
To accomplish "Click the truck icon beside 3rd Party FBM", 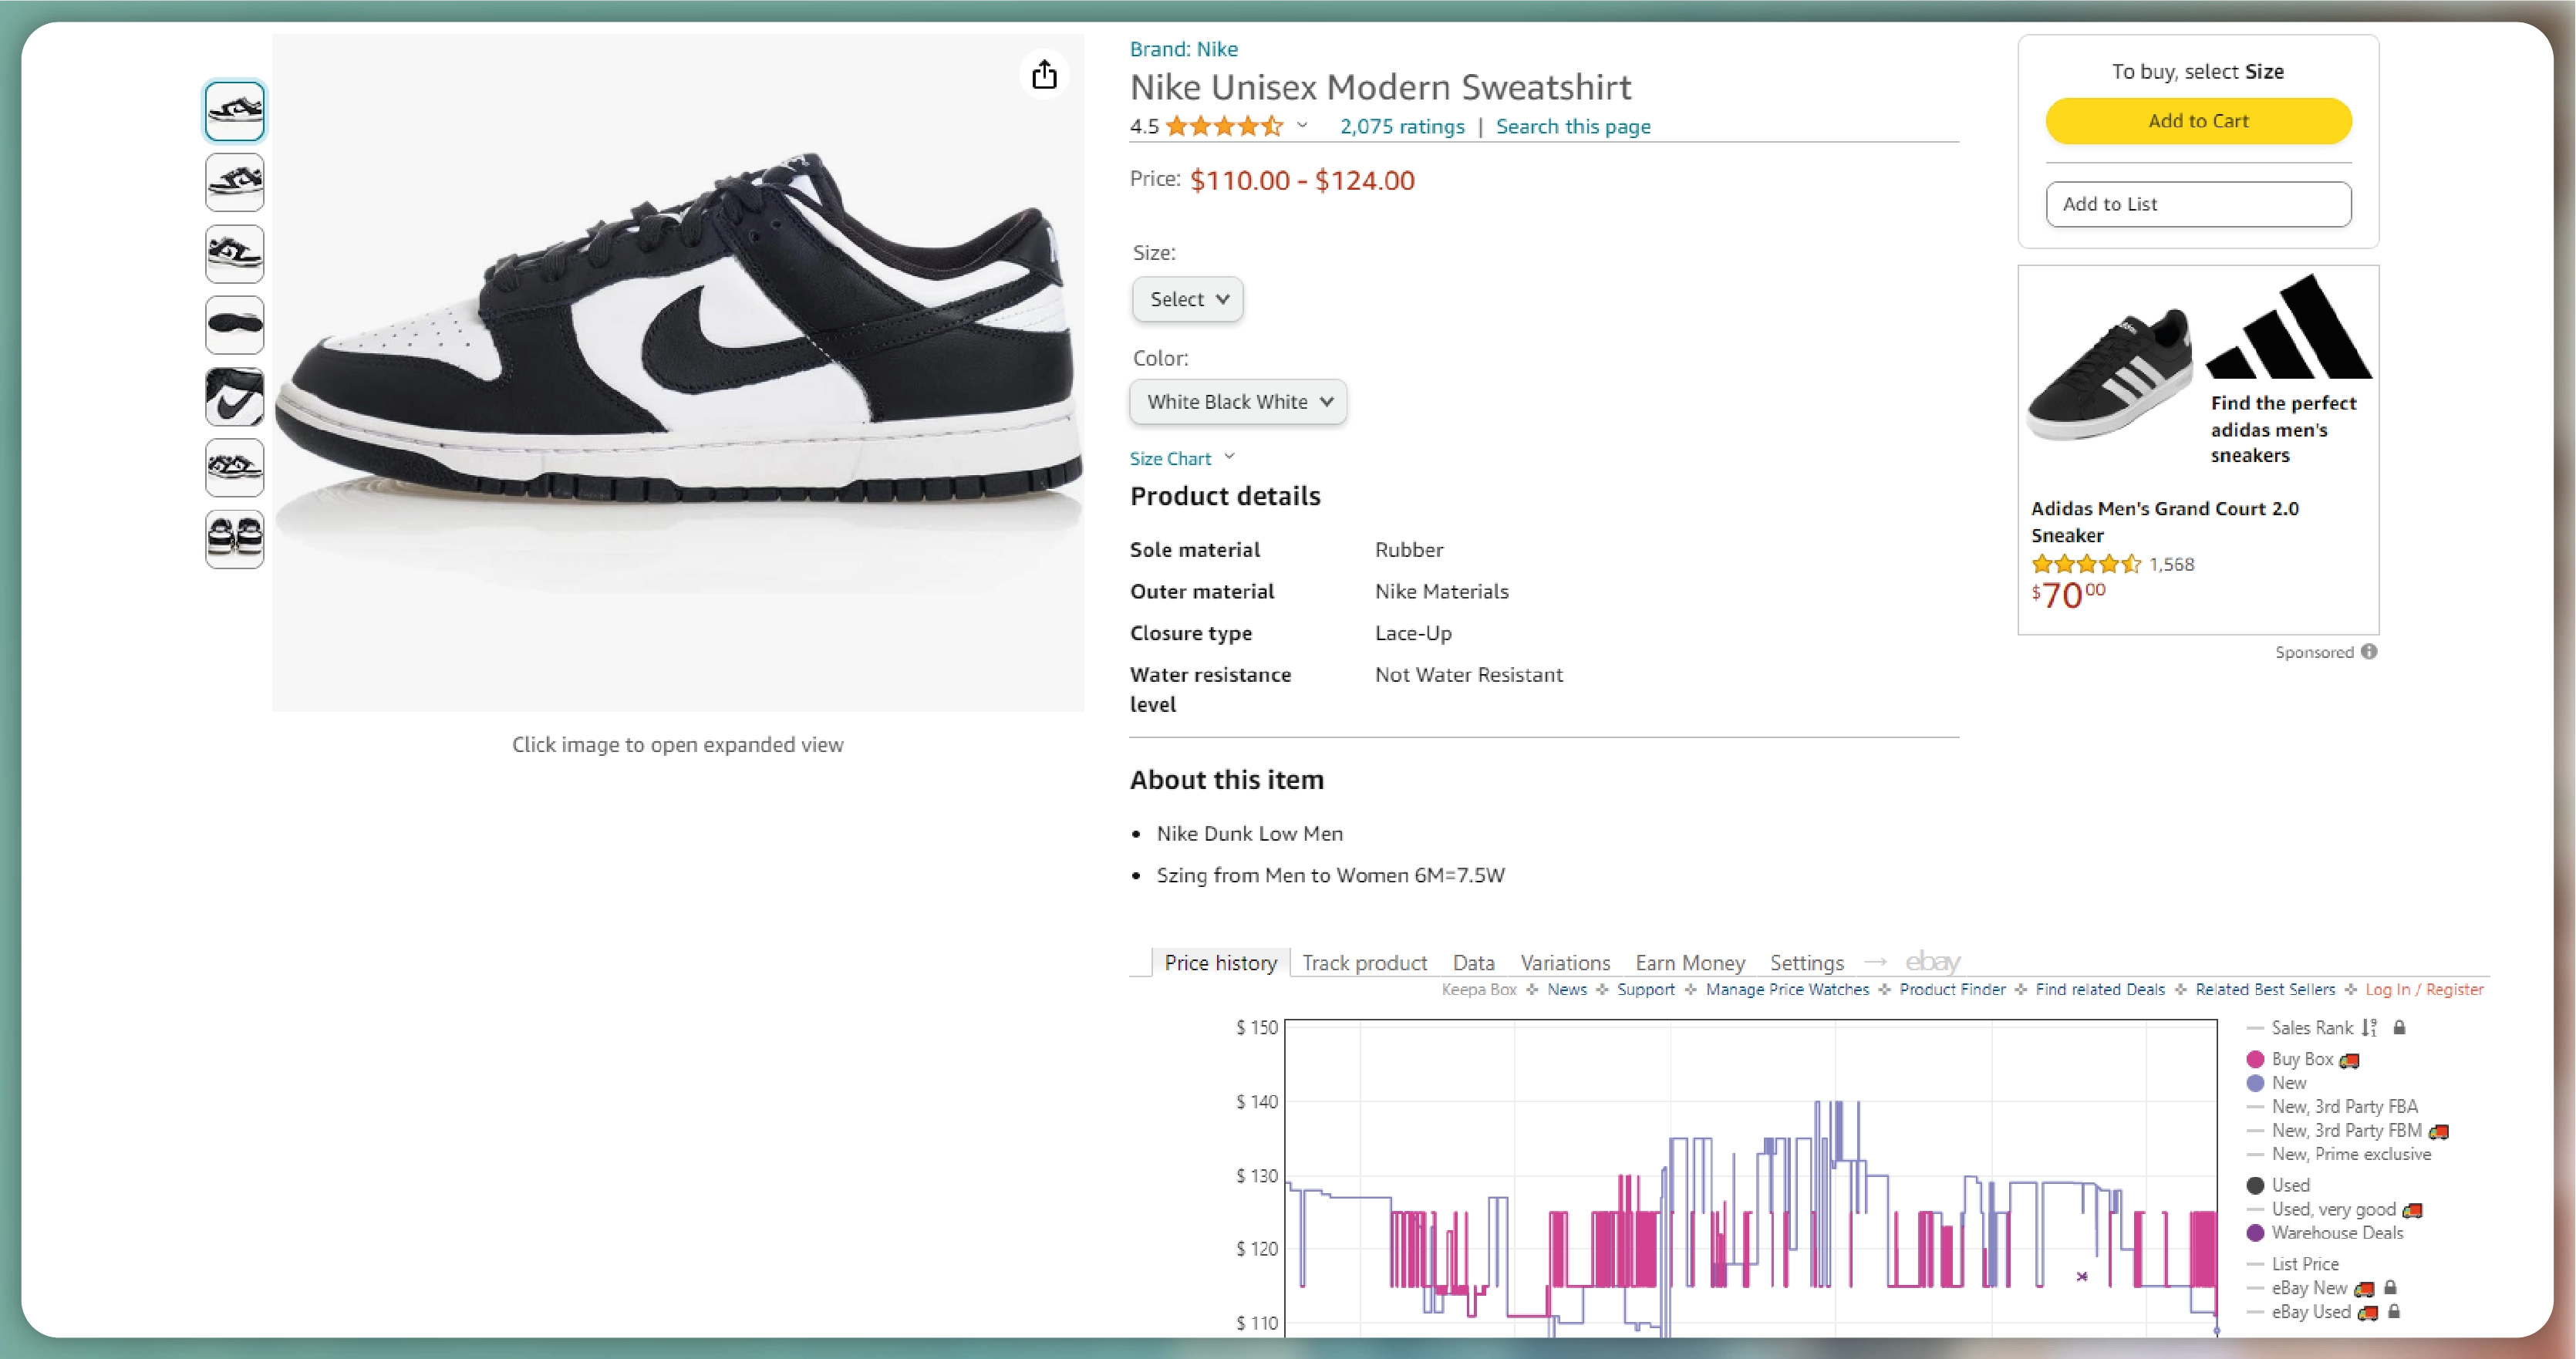I will 2438,1131.
